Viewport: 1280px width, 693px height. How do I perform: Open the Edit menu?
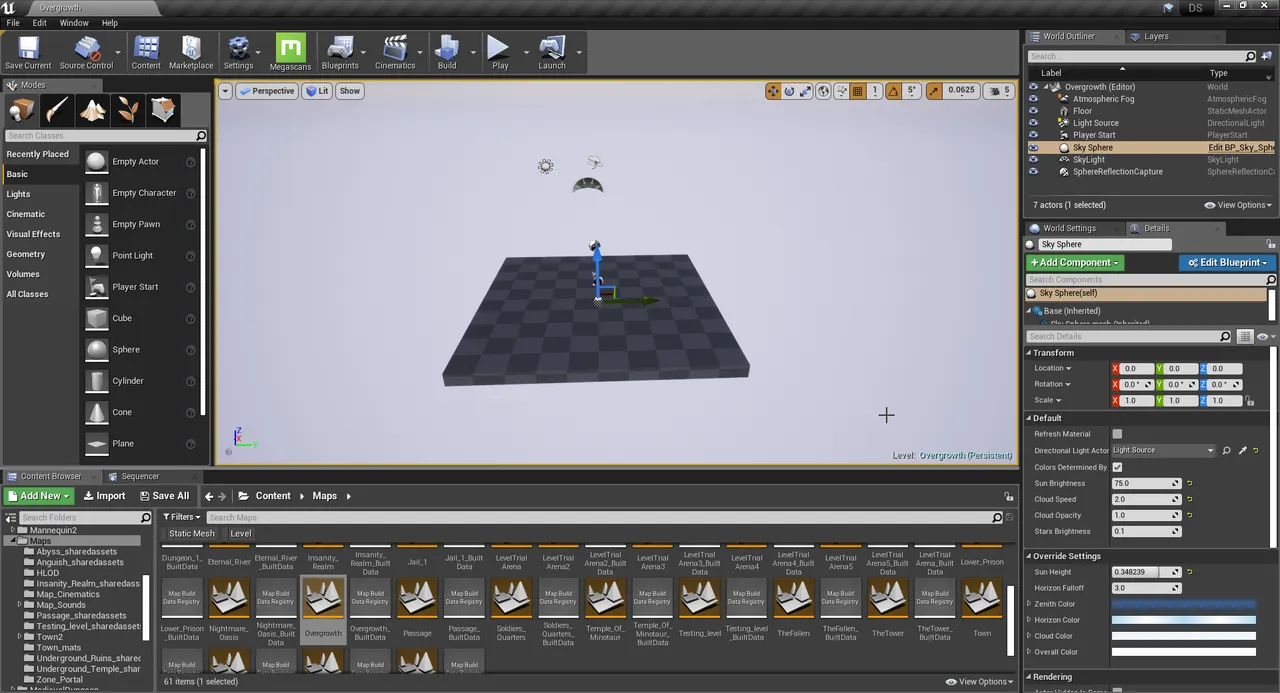[x=40, y=23]
